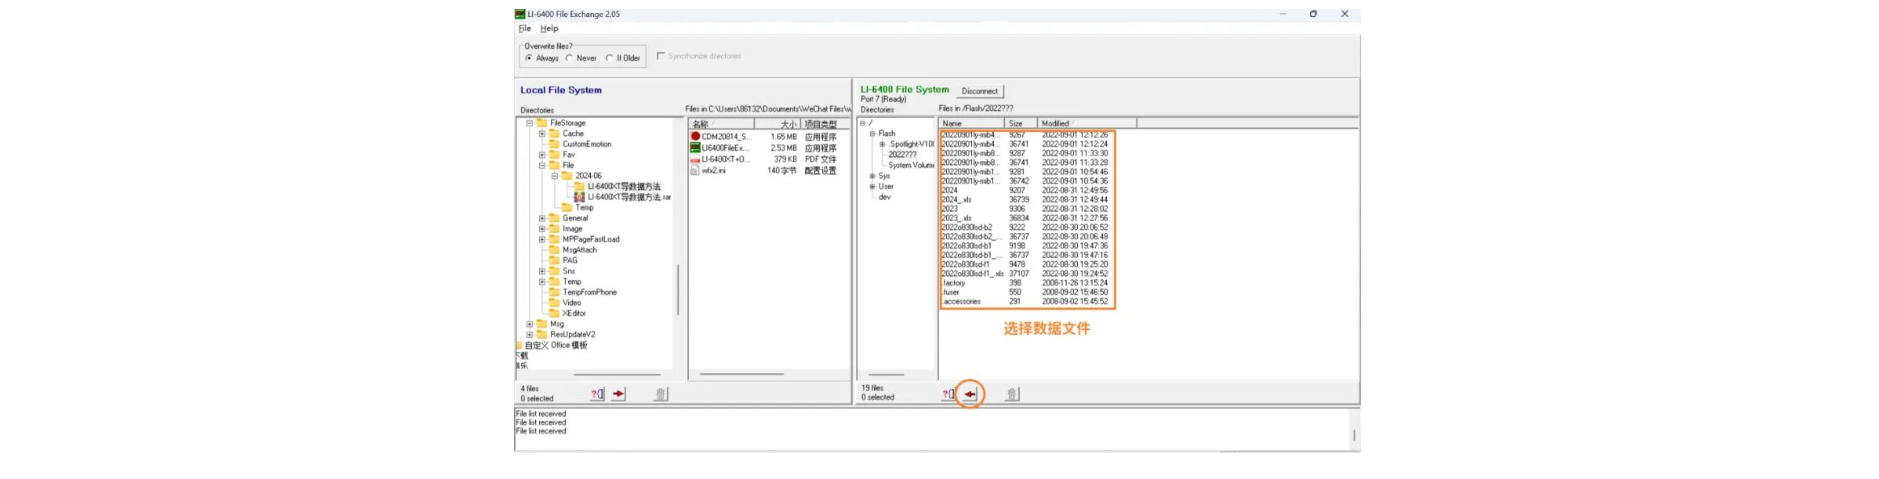Expand the Cache folder in local tree
The image size is (1879, 479).
pos(542,133)
